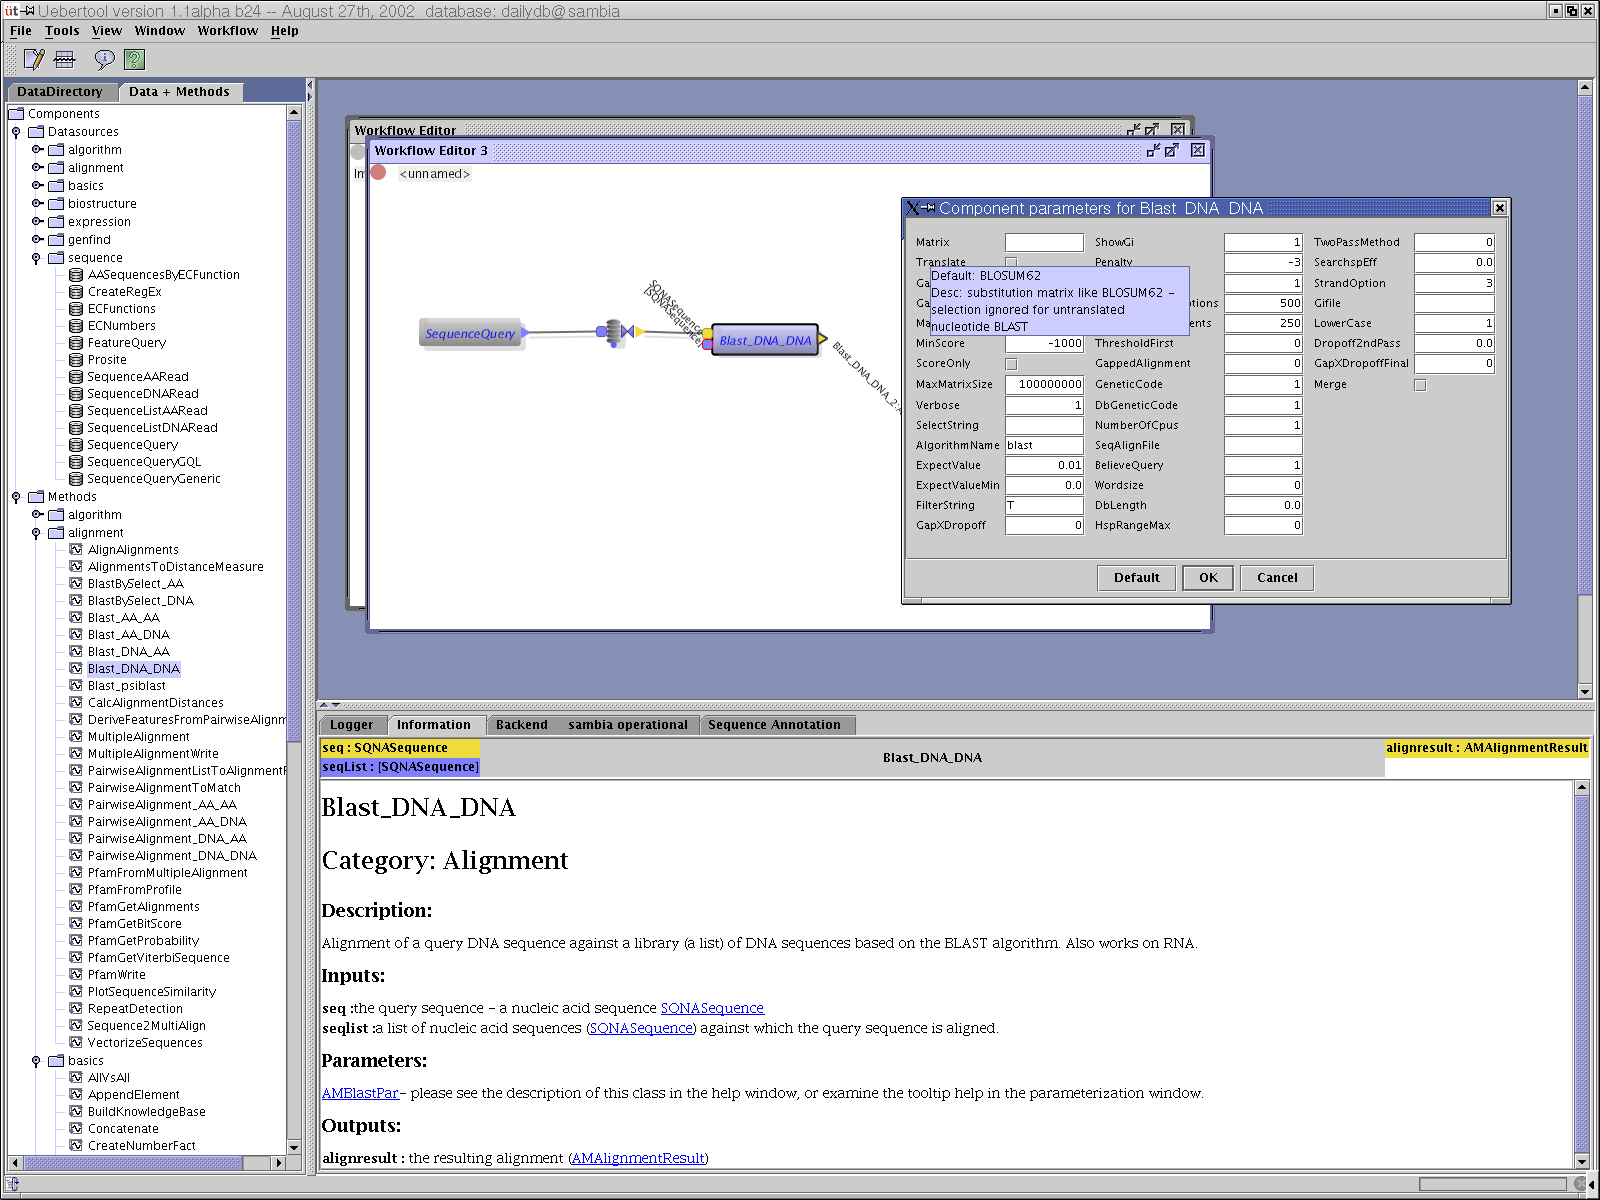
Task: Select the edit/new document toolbar icon
Action: pyautogui.click(x=32, y=59)
